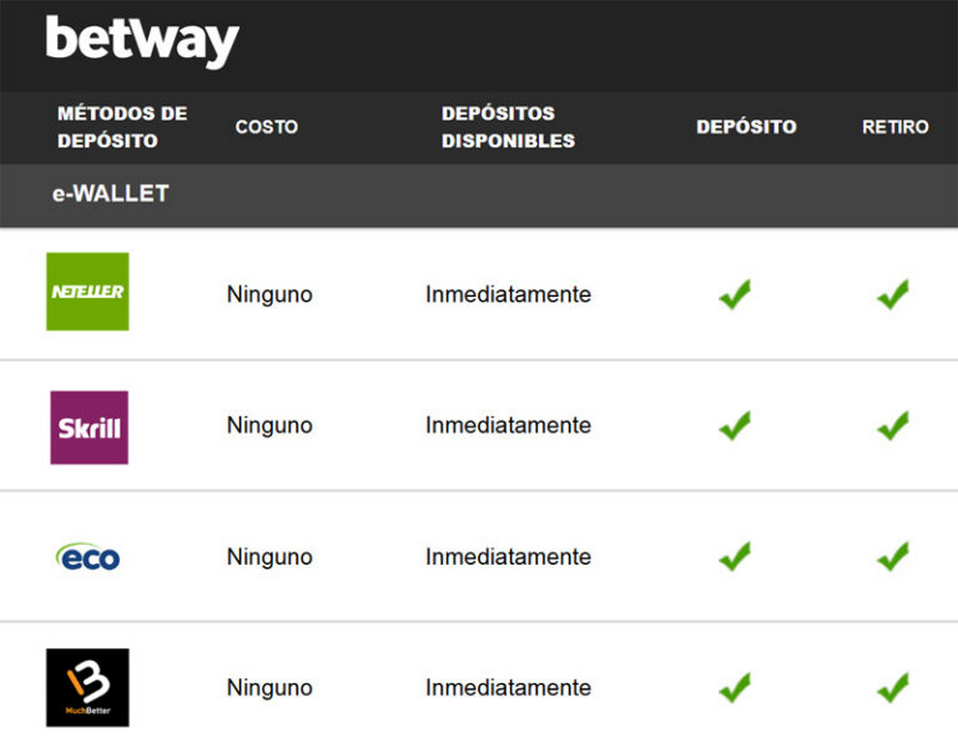The image size is (958, 743).
Task: Click Skrill withdrawal green checkmark
Action: (x=892, y=426)
